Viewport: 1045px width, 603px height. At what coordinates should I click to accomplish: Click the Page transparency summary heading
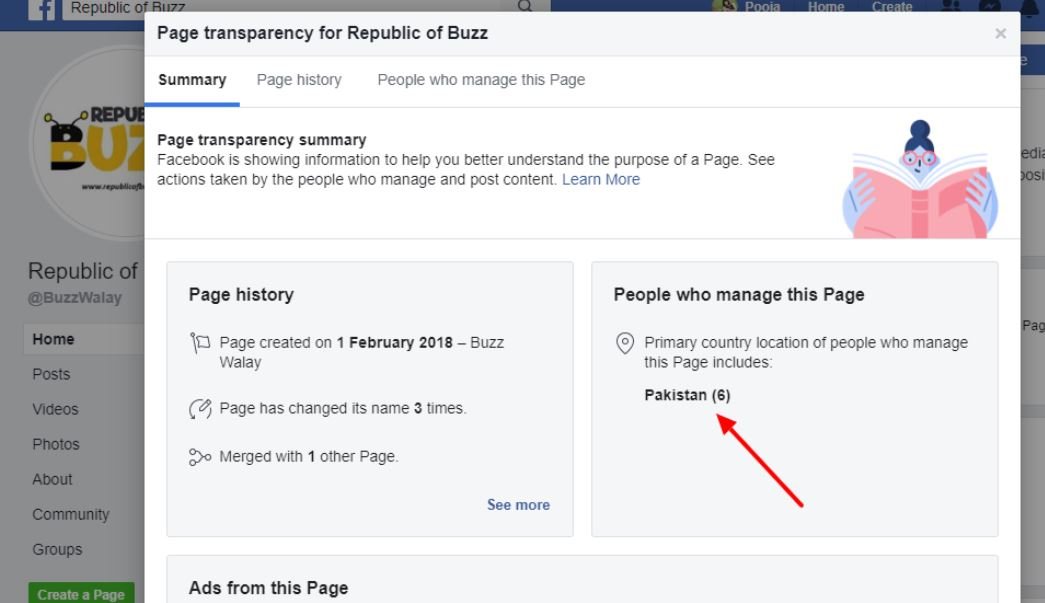[262, 140]
